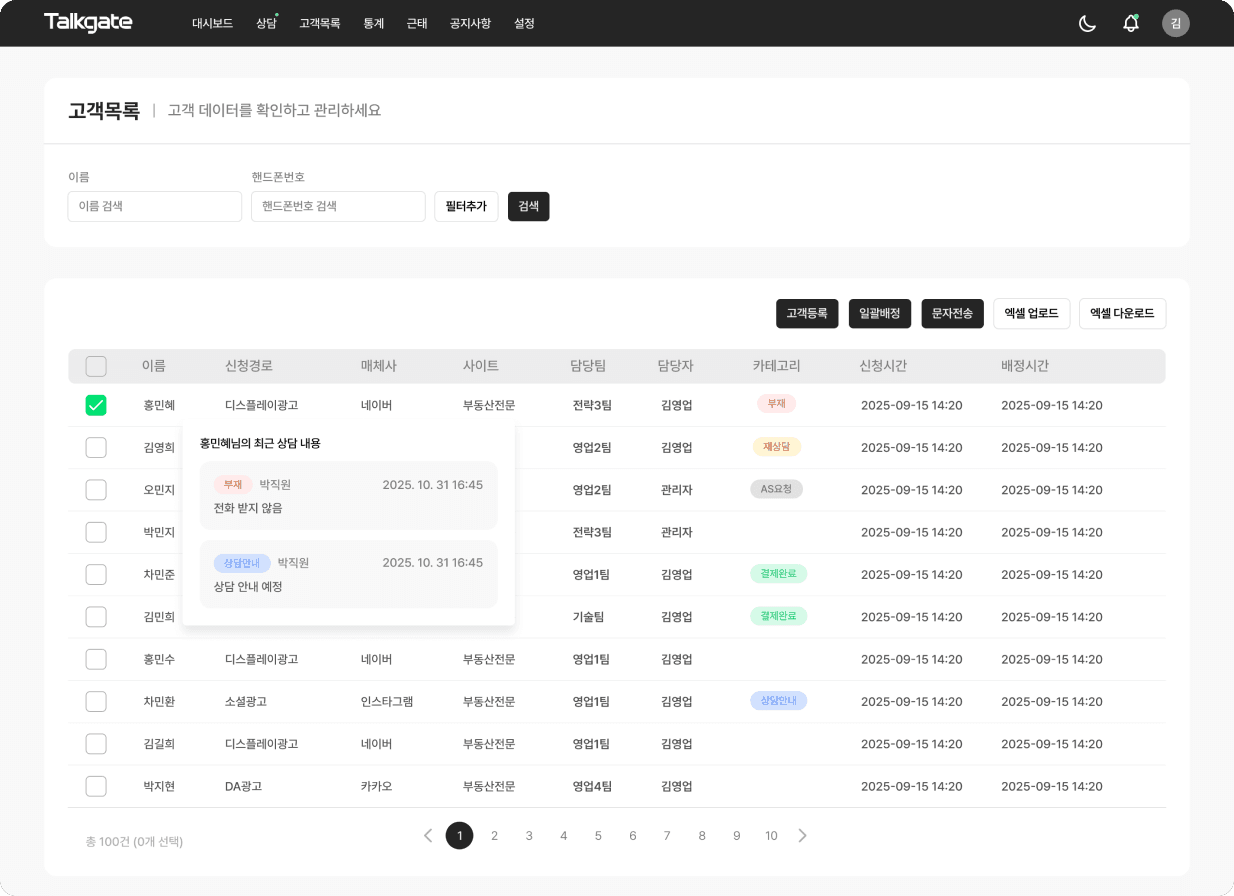Check the 홍민수 row checkbox

coord(96,659)
